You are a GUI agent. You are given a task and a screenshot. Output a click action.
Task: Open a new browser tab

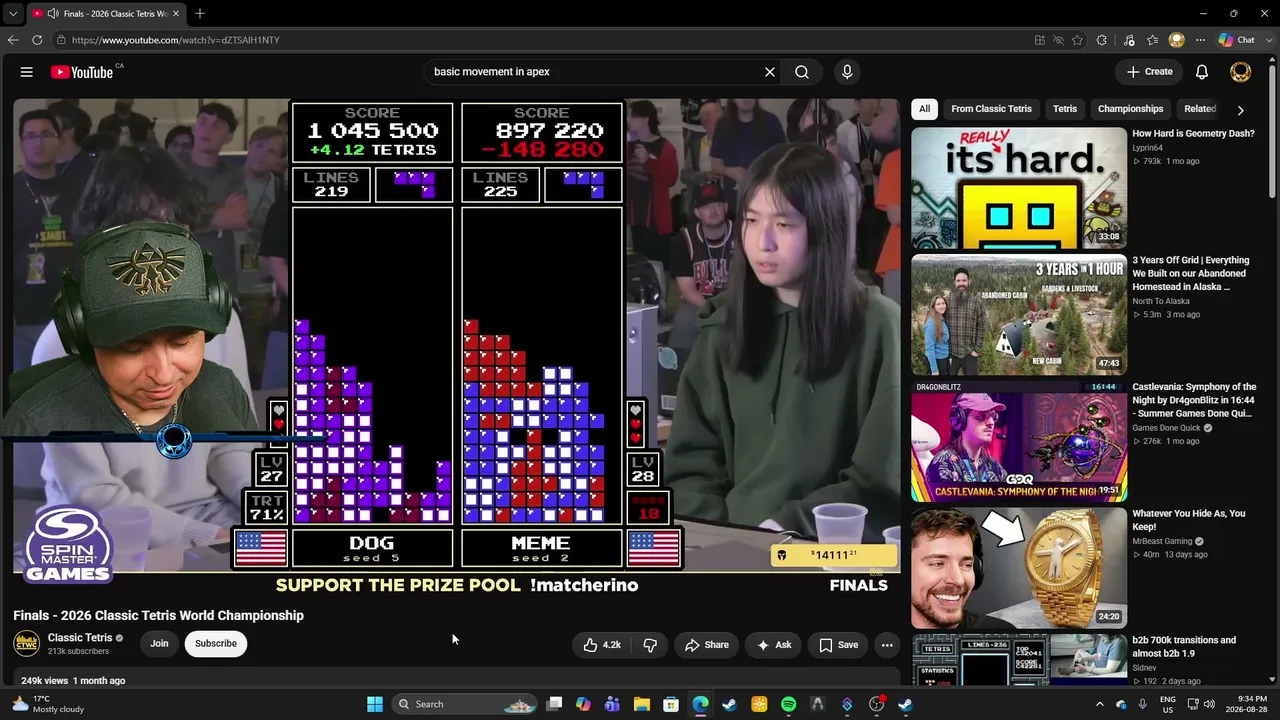click(200, 14)
